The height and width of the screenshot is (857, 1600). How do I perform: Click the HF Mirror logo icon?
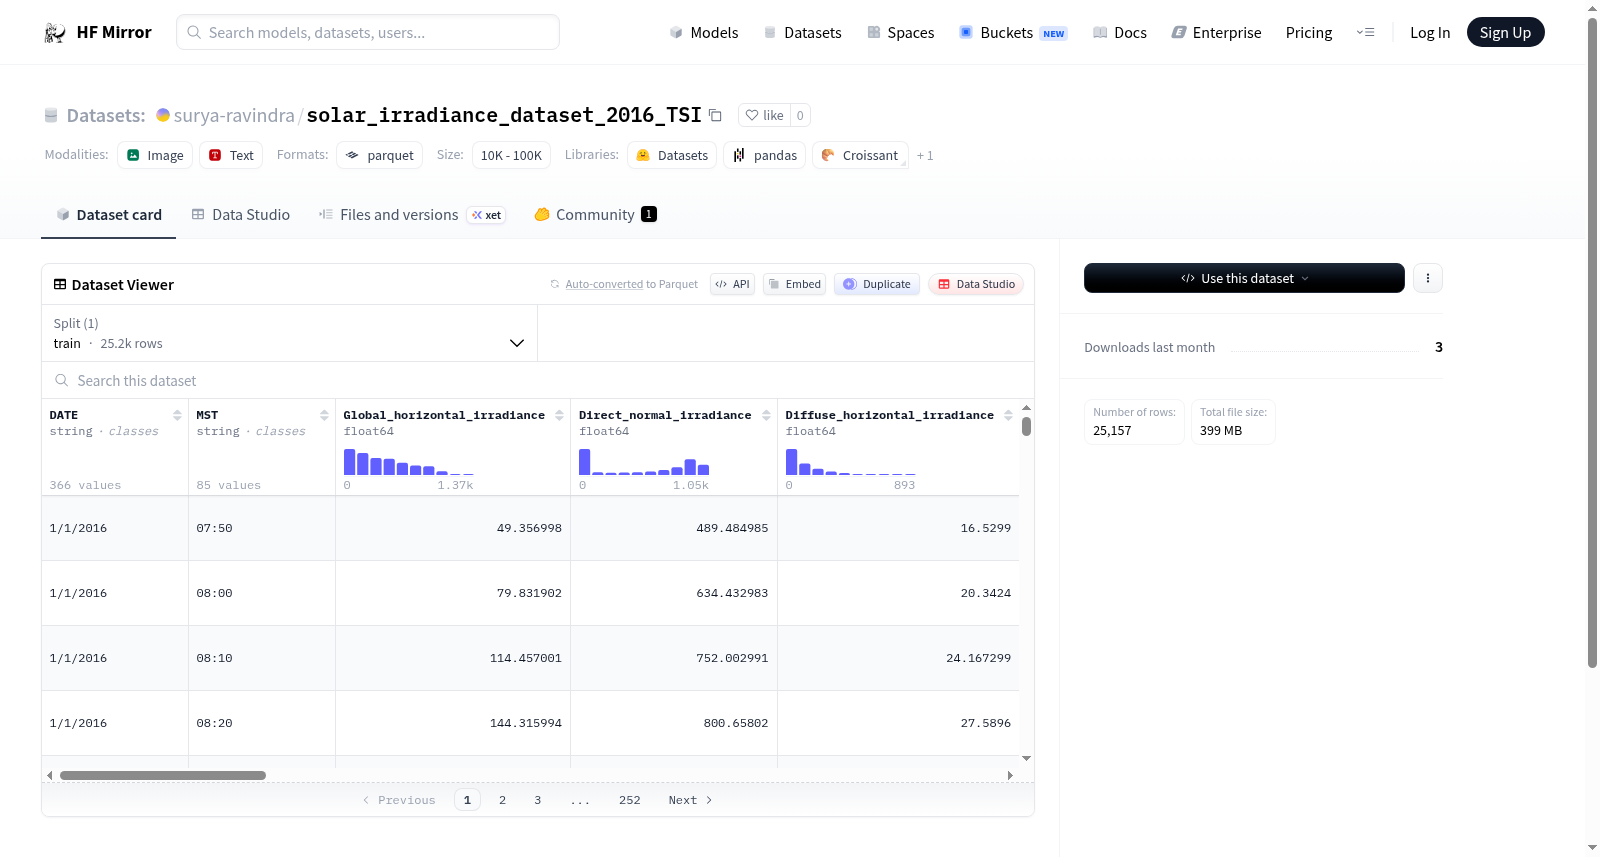(55, 33)
